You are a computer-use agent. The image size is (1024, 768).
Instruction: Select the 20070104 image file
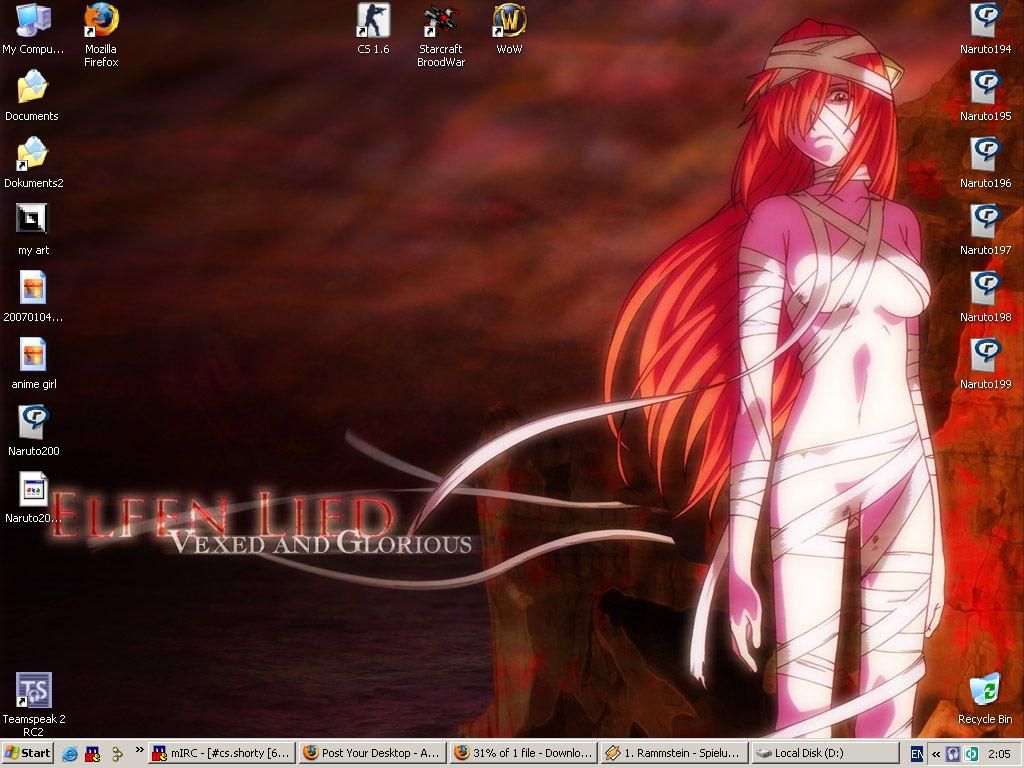click(x=33, y=297)
